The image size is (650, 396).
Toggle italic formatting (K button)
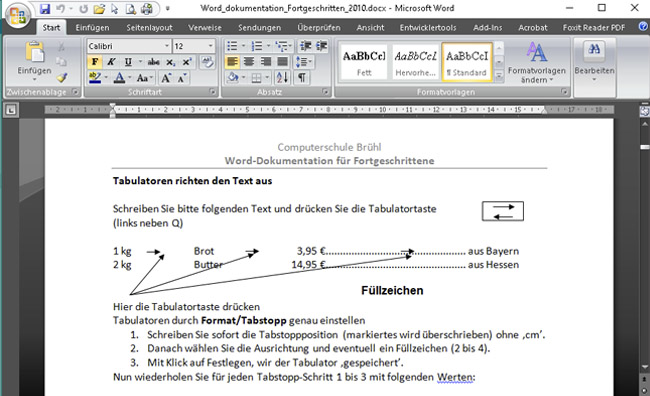(x=111, y=62)
